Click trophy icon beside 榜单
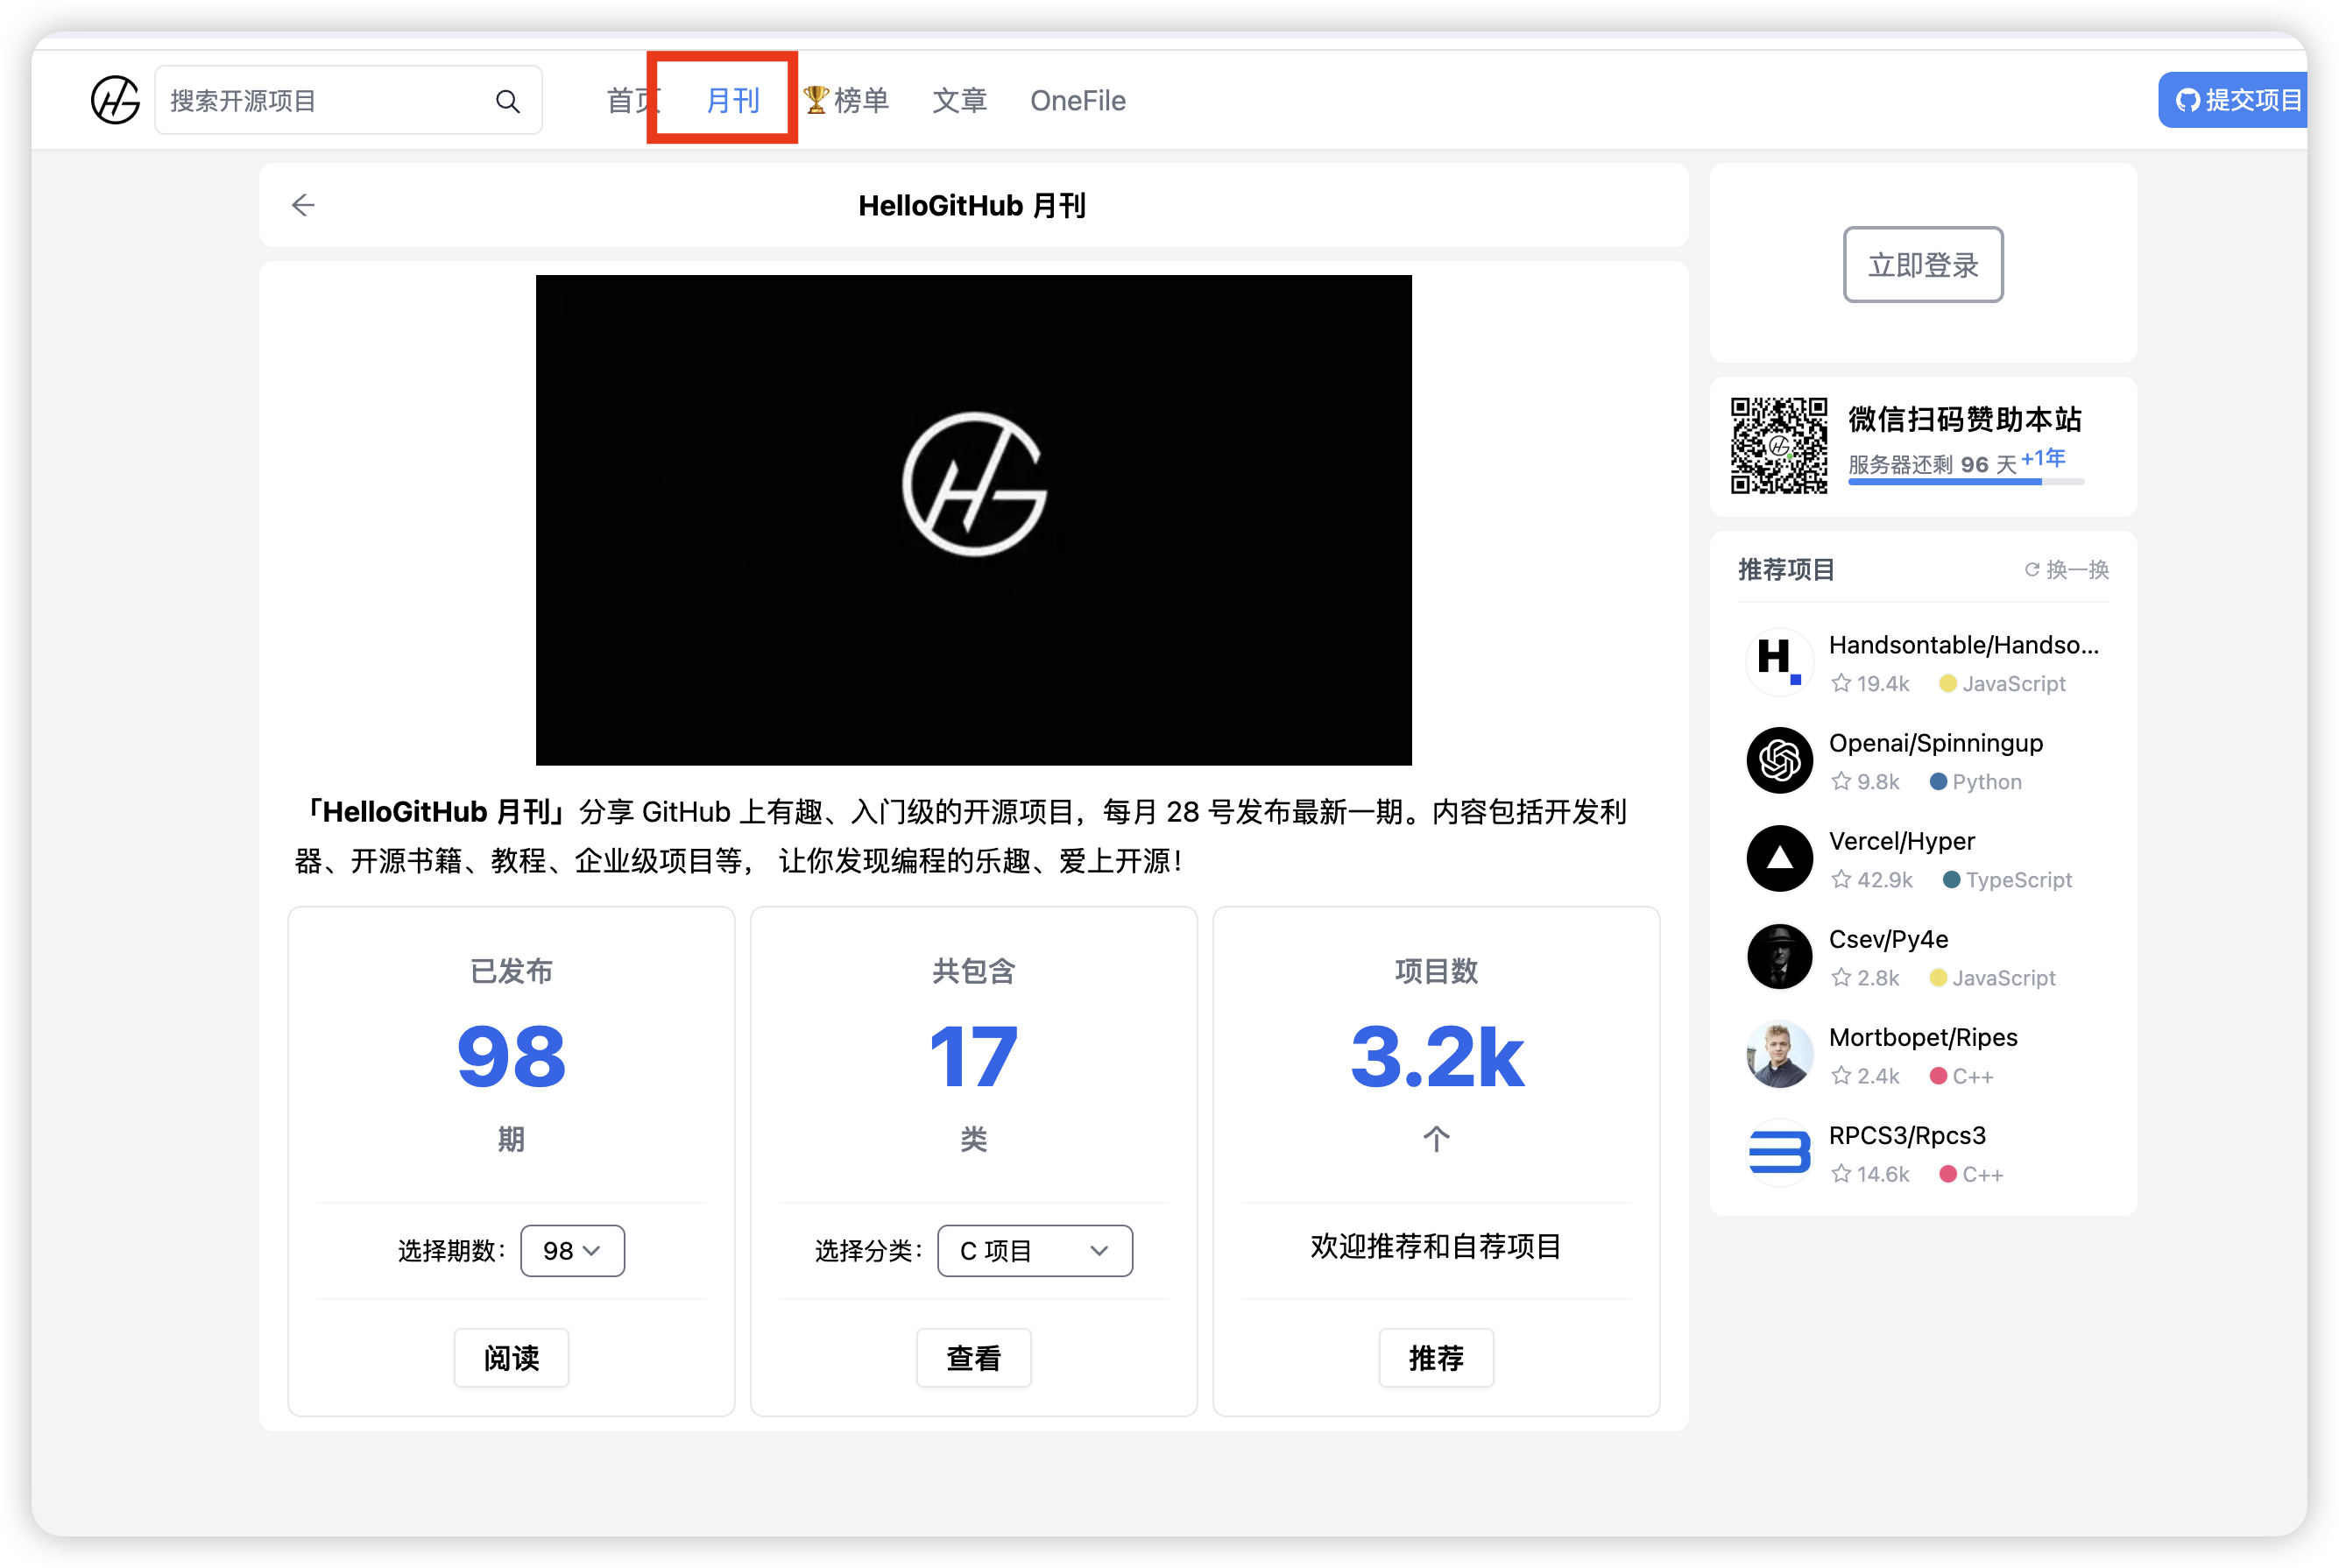The width and height of the screenshot is (2339, 1568). point(816,100)
